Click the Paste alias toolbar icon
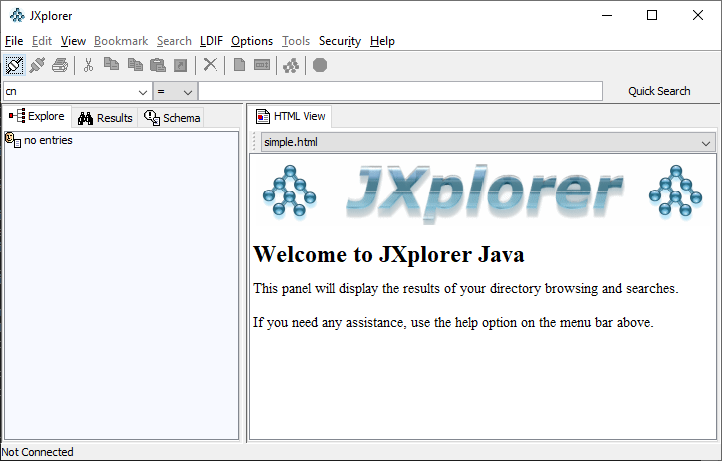Screen dimensions: 722x461 (180, 65)
